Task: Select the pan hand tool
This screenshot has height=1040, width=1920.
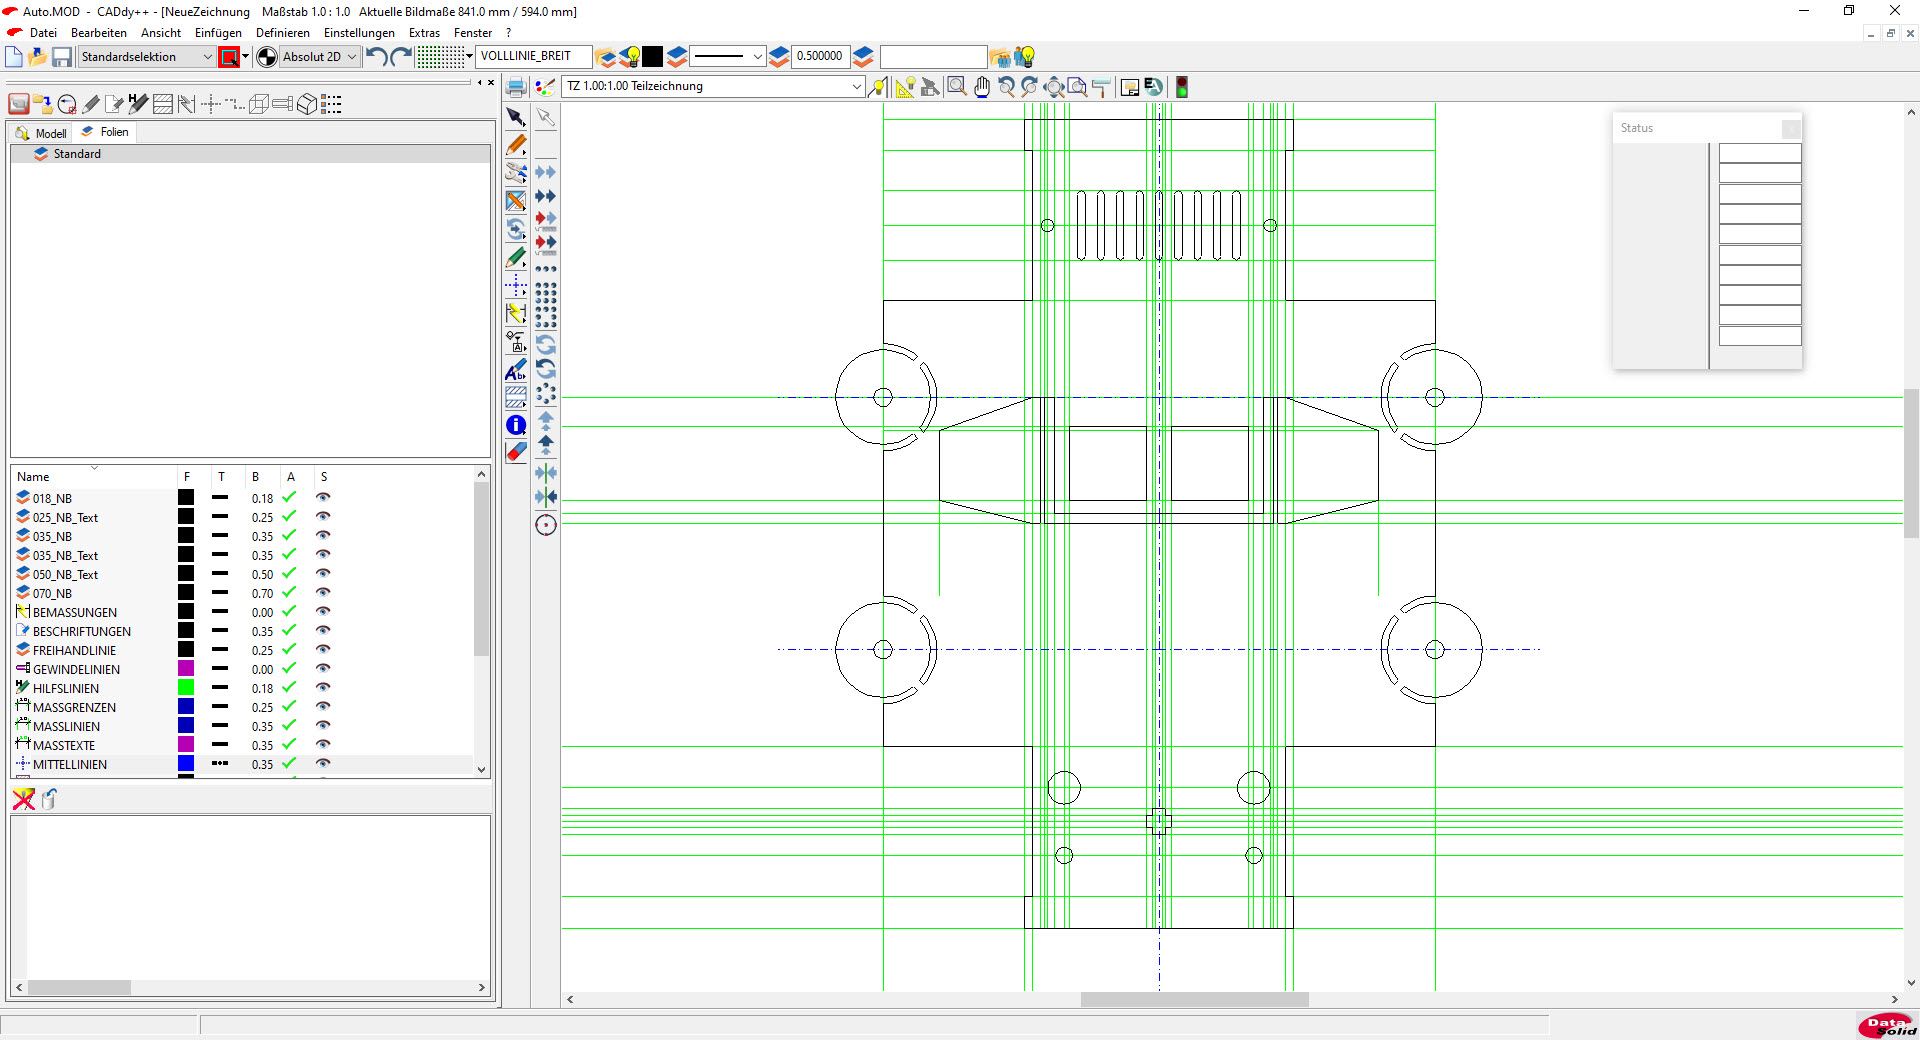Action: click(982, 87)
